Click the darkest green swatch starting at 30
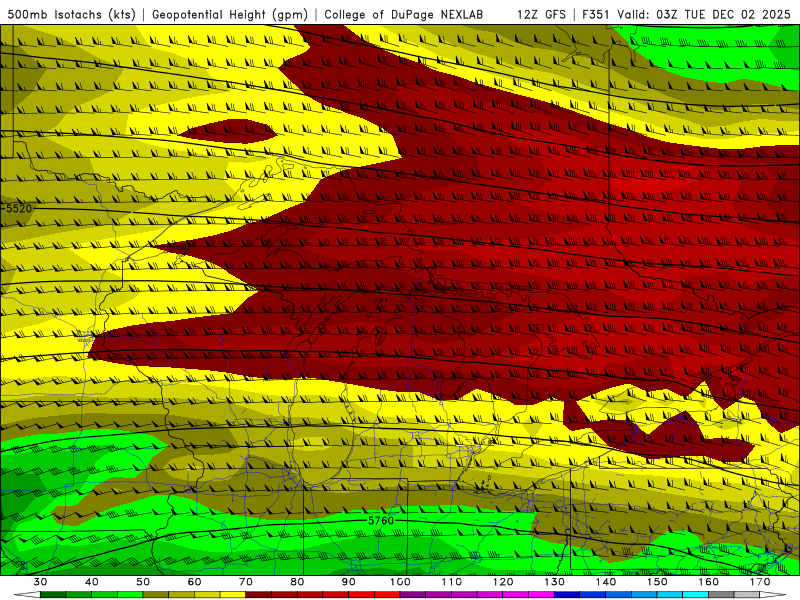Image resolution: width=800 pixels, height=600 pixels. [x=53, y=595]
